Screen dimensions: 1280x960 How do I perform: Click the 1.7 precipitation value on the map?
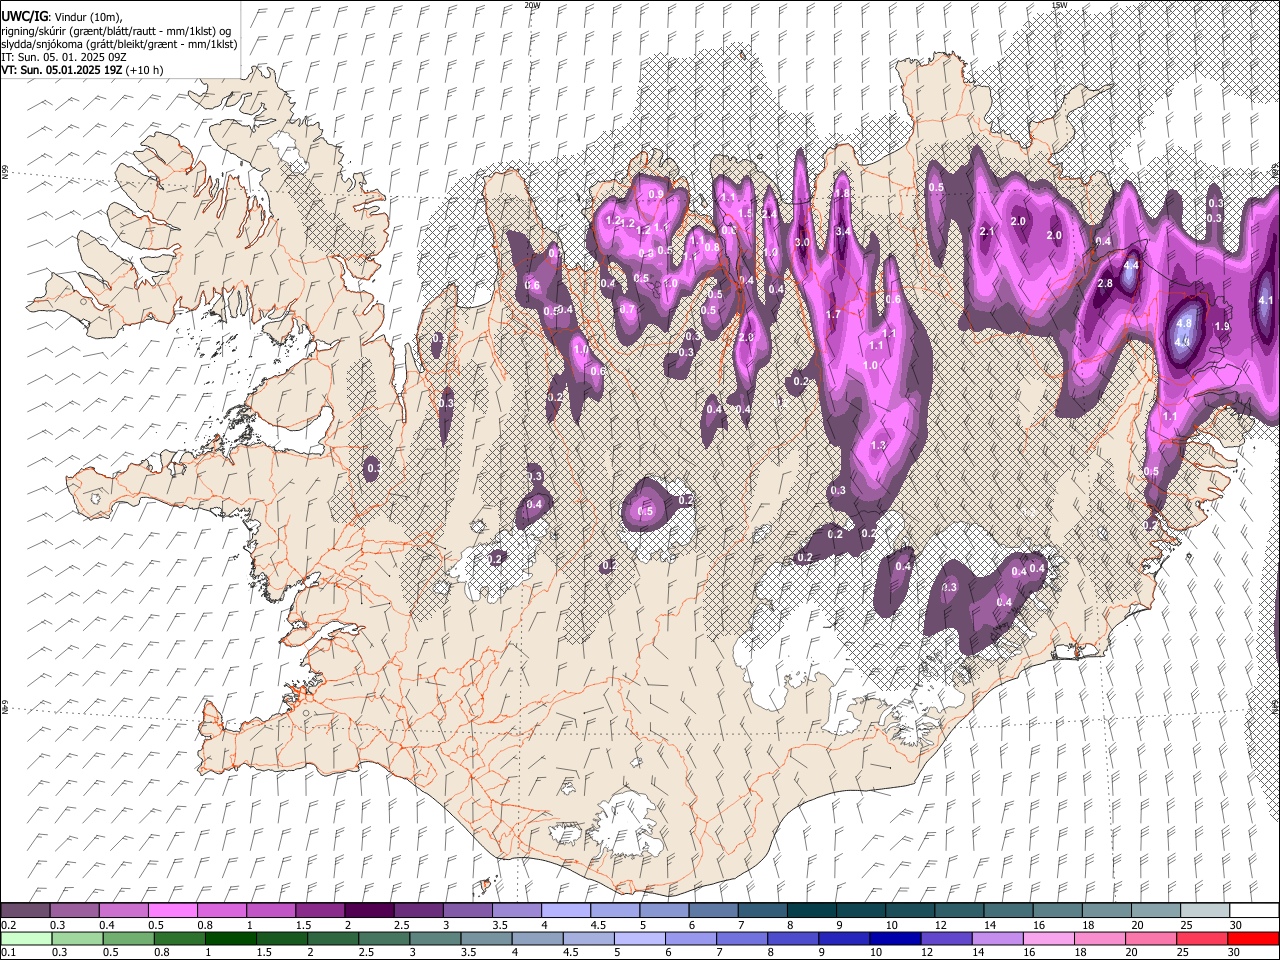click(833, 315)
